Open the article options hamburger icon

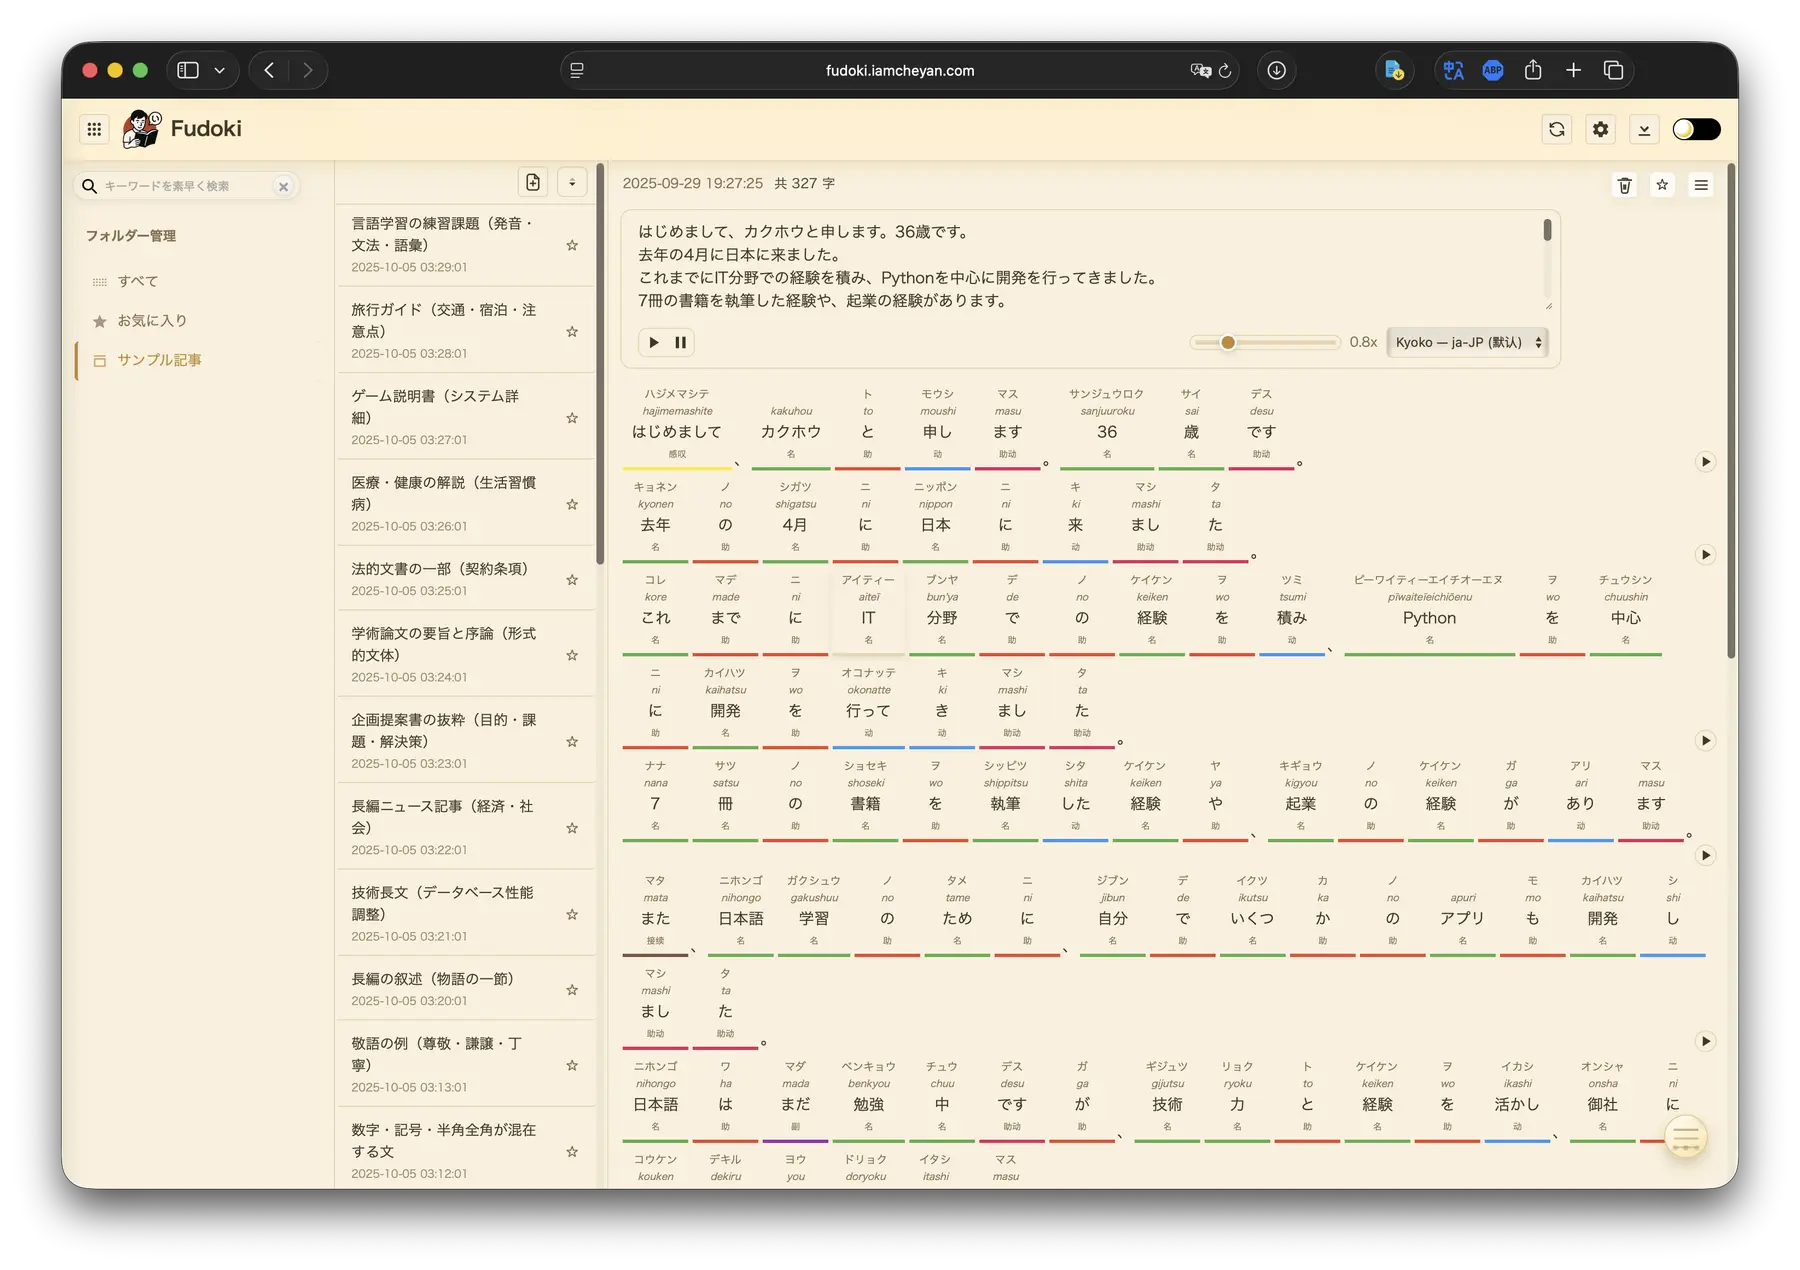coord(1700,185)
